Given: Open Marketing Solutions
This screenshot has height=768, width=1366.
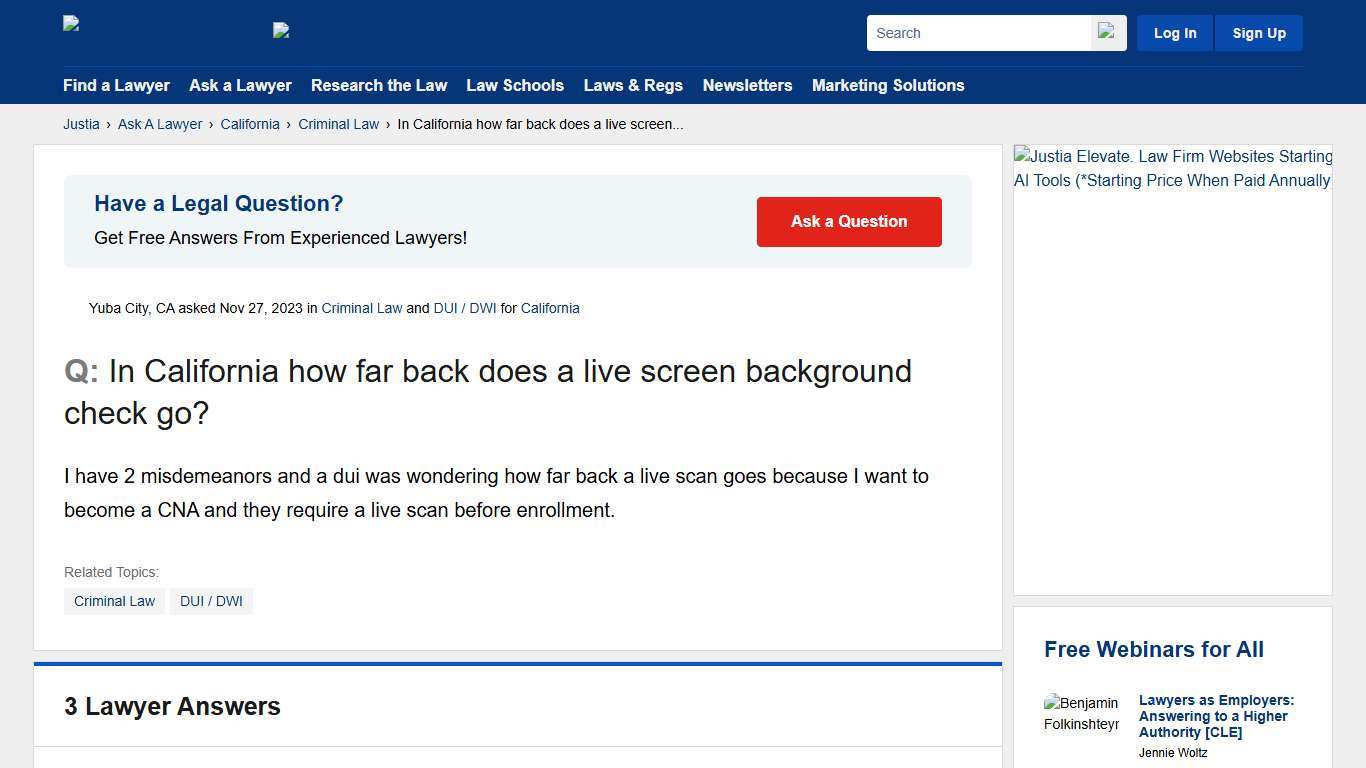Looking at the screenshot, I should tap(888, 86).
